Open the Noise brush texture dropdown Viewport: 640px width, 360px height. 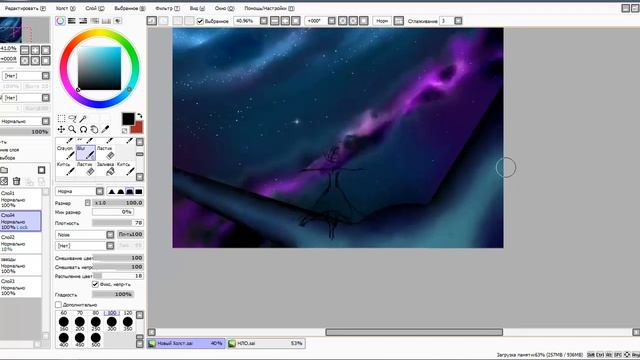(x=84, y=235)
